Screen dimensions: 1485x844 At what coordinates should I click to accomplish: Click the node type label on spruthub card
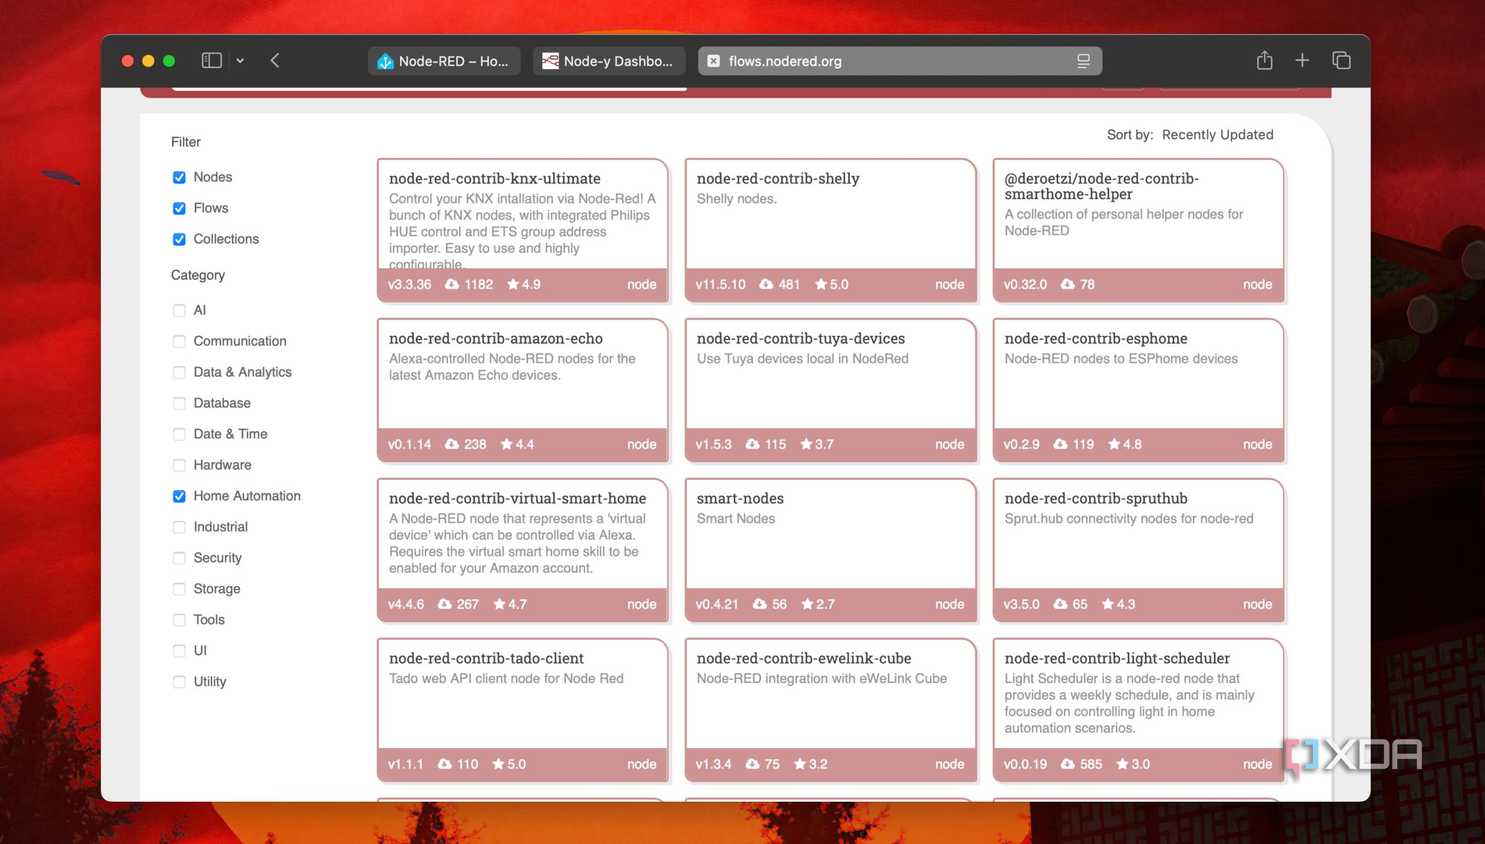pos(1257,604)
